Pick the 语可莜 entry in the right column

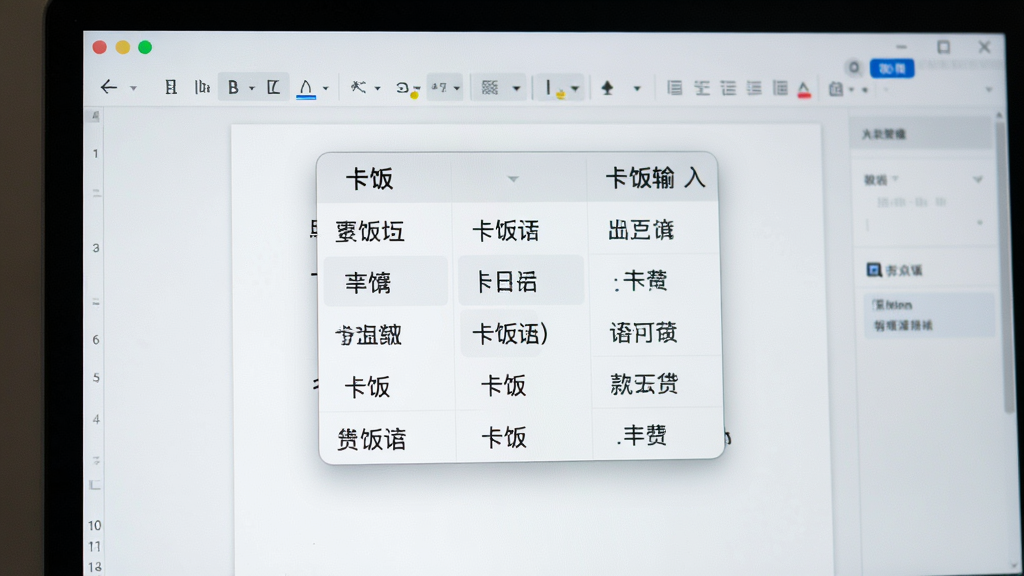tap(643, 332)
